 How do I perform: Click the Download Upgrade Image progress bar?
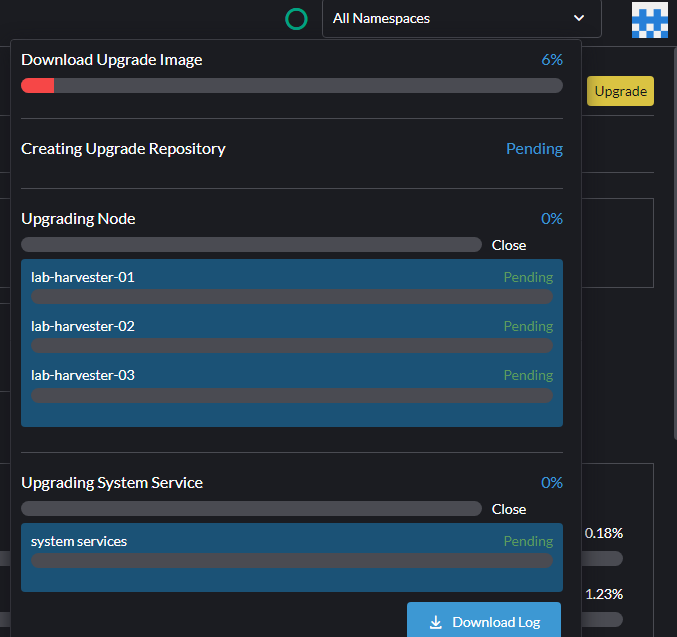coord(292,86)
